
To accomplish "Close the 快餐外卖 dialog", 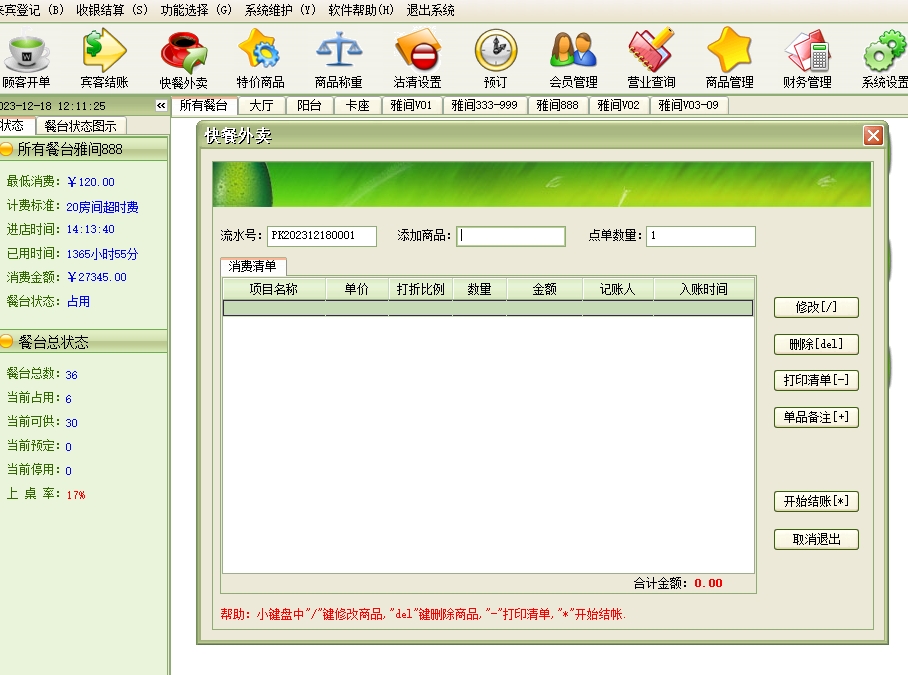I will 873,136.
